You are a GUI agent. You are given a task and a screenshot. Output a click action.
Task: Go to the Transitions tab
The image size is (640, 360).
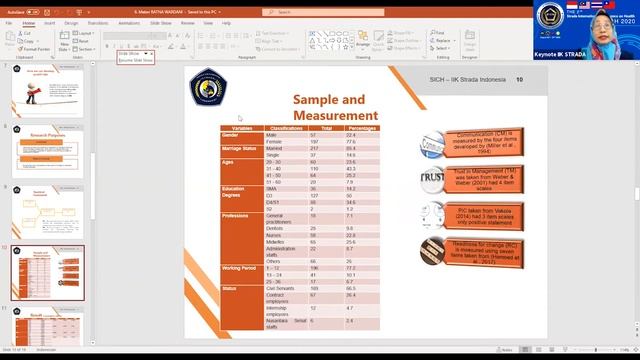click(x=98, y=23)
